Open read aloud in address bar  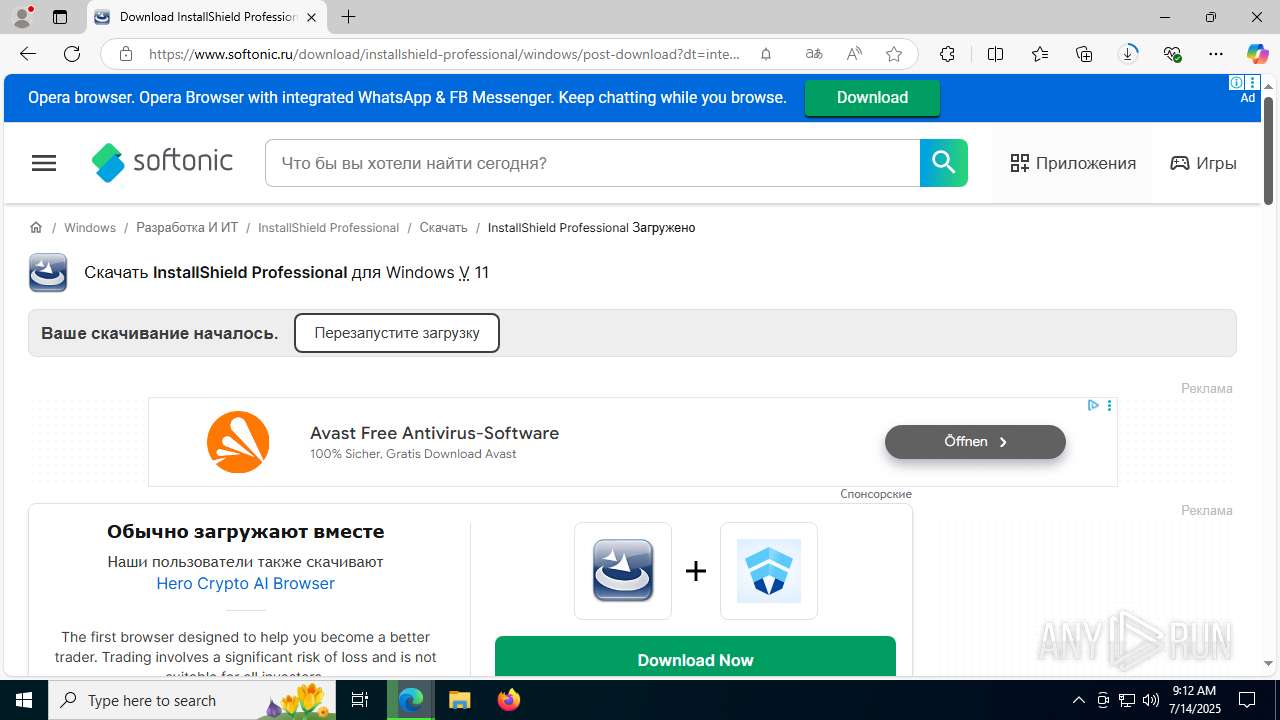pos(854,54)
